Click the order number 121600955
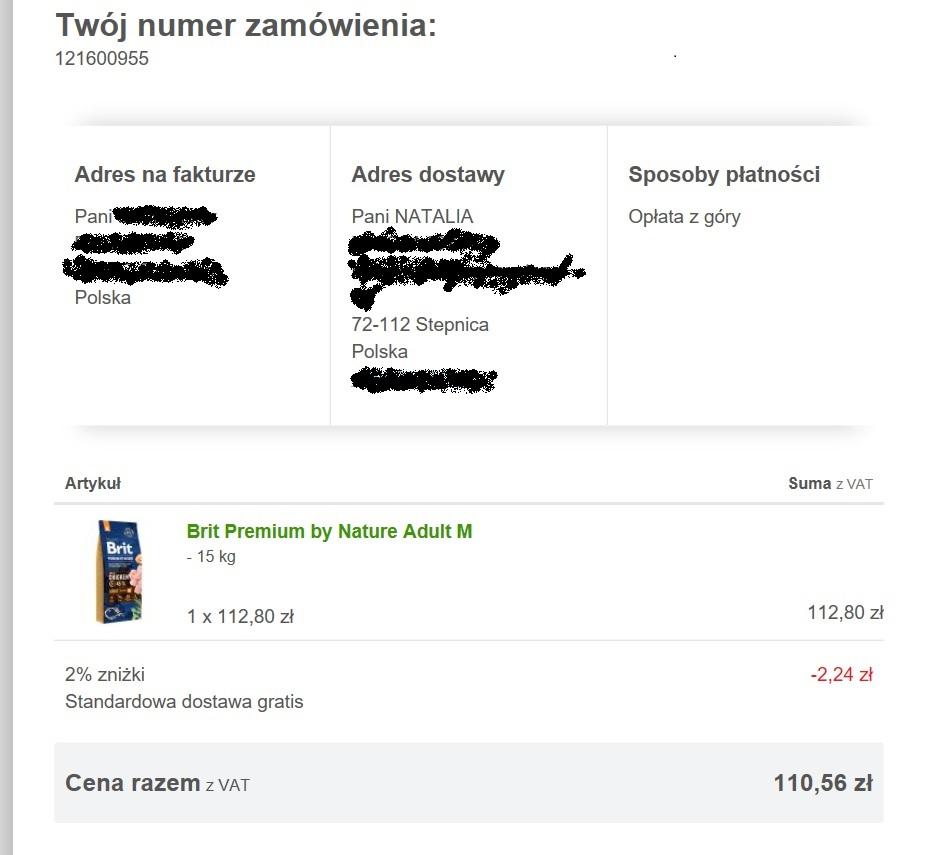 (102, 59)
